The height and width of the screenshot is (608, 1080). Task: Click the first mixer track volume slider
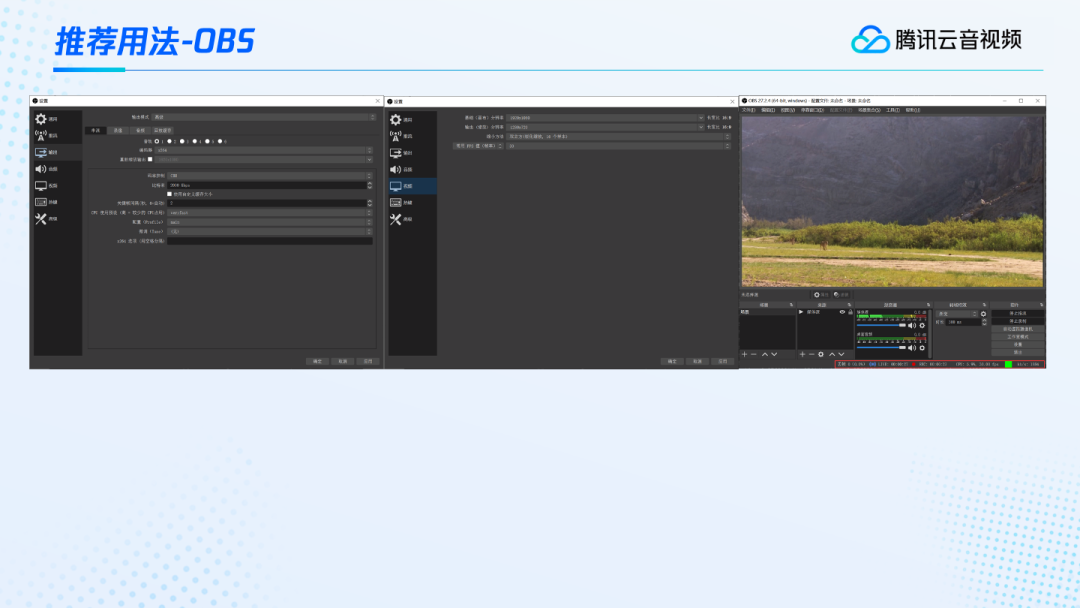(880, 325)
